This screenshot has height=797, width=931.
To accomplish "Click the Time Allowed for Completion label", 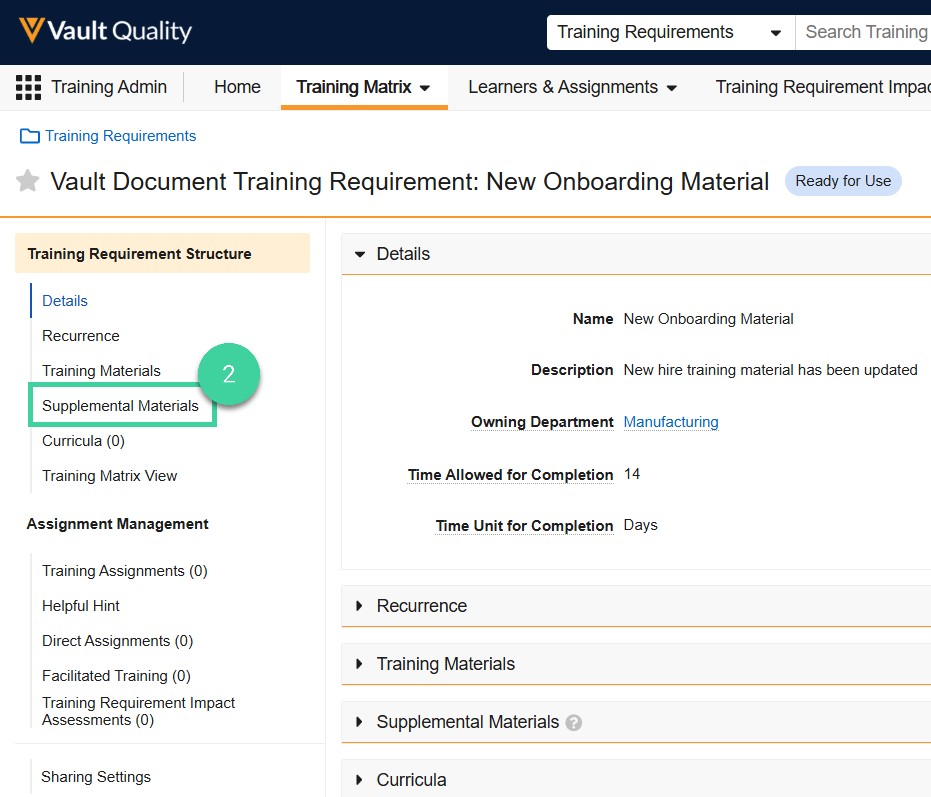I will [511, 475].
